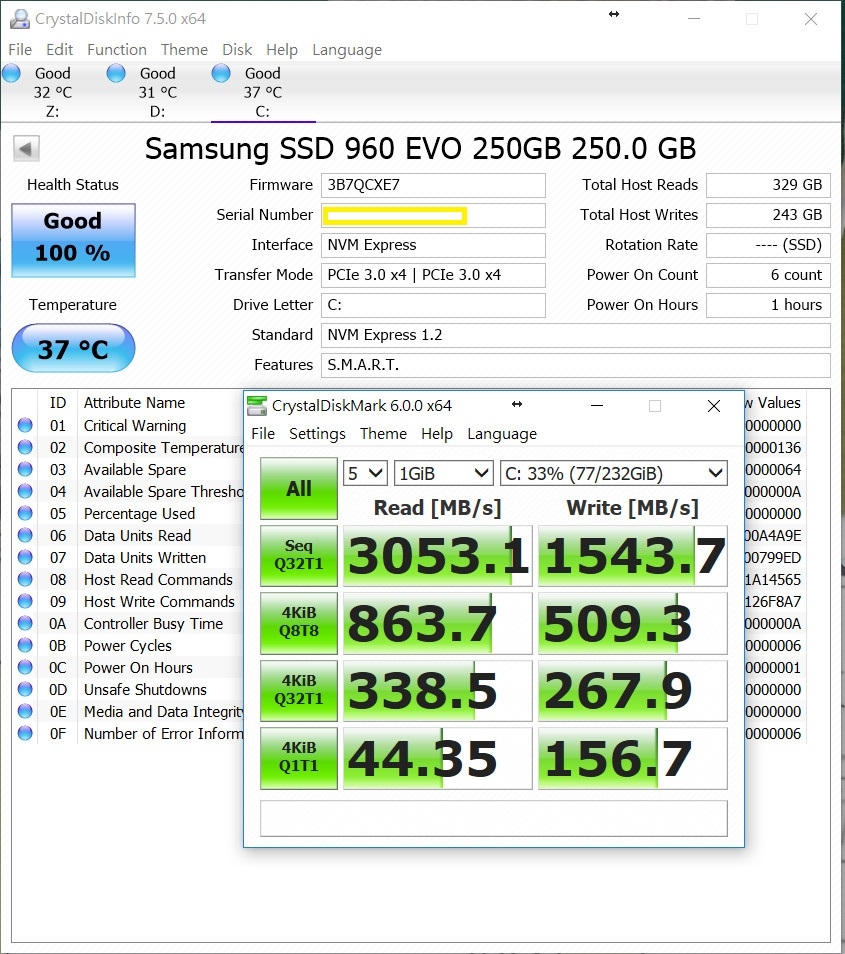845x954 pixels.
Task: Open CrystalDiskInfo Function menu
Action: pyautogui.click(x=117, y=50)
